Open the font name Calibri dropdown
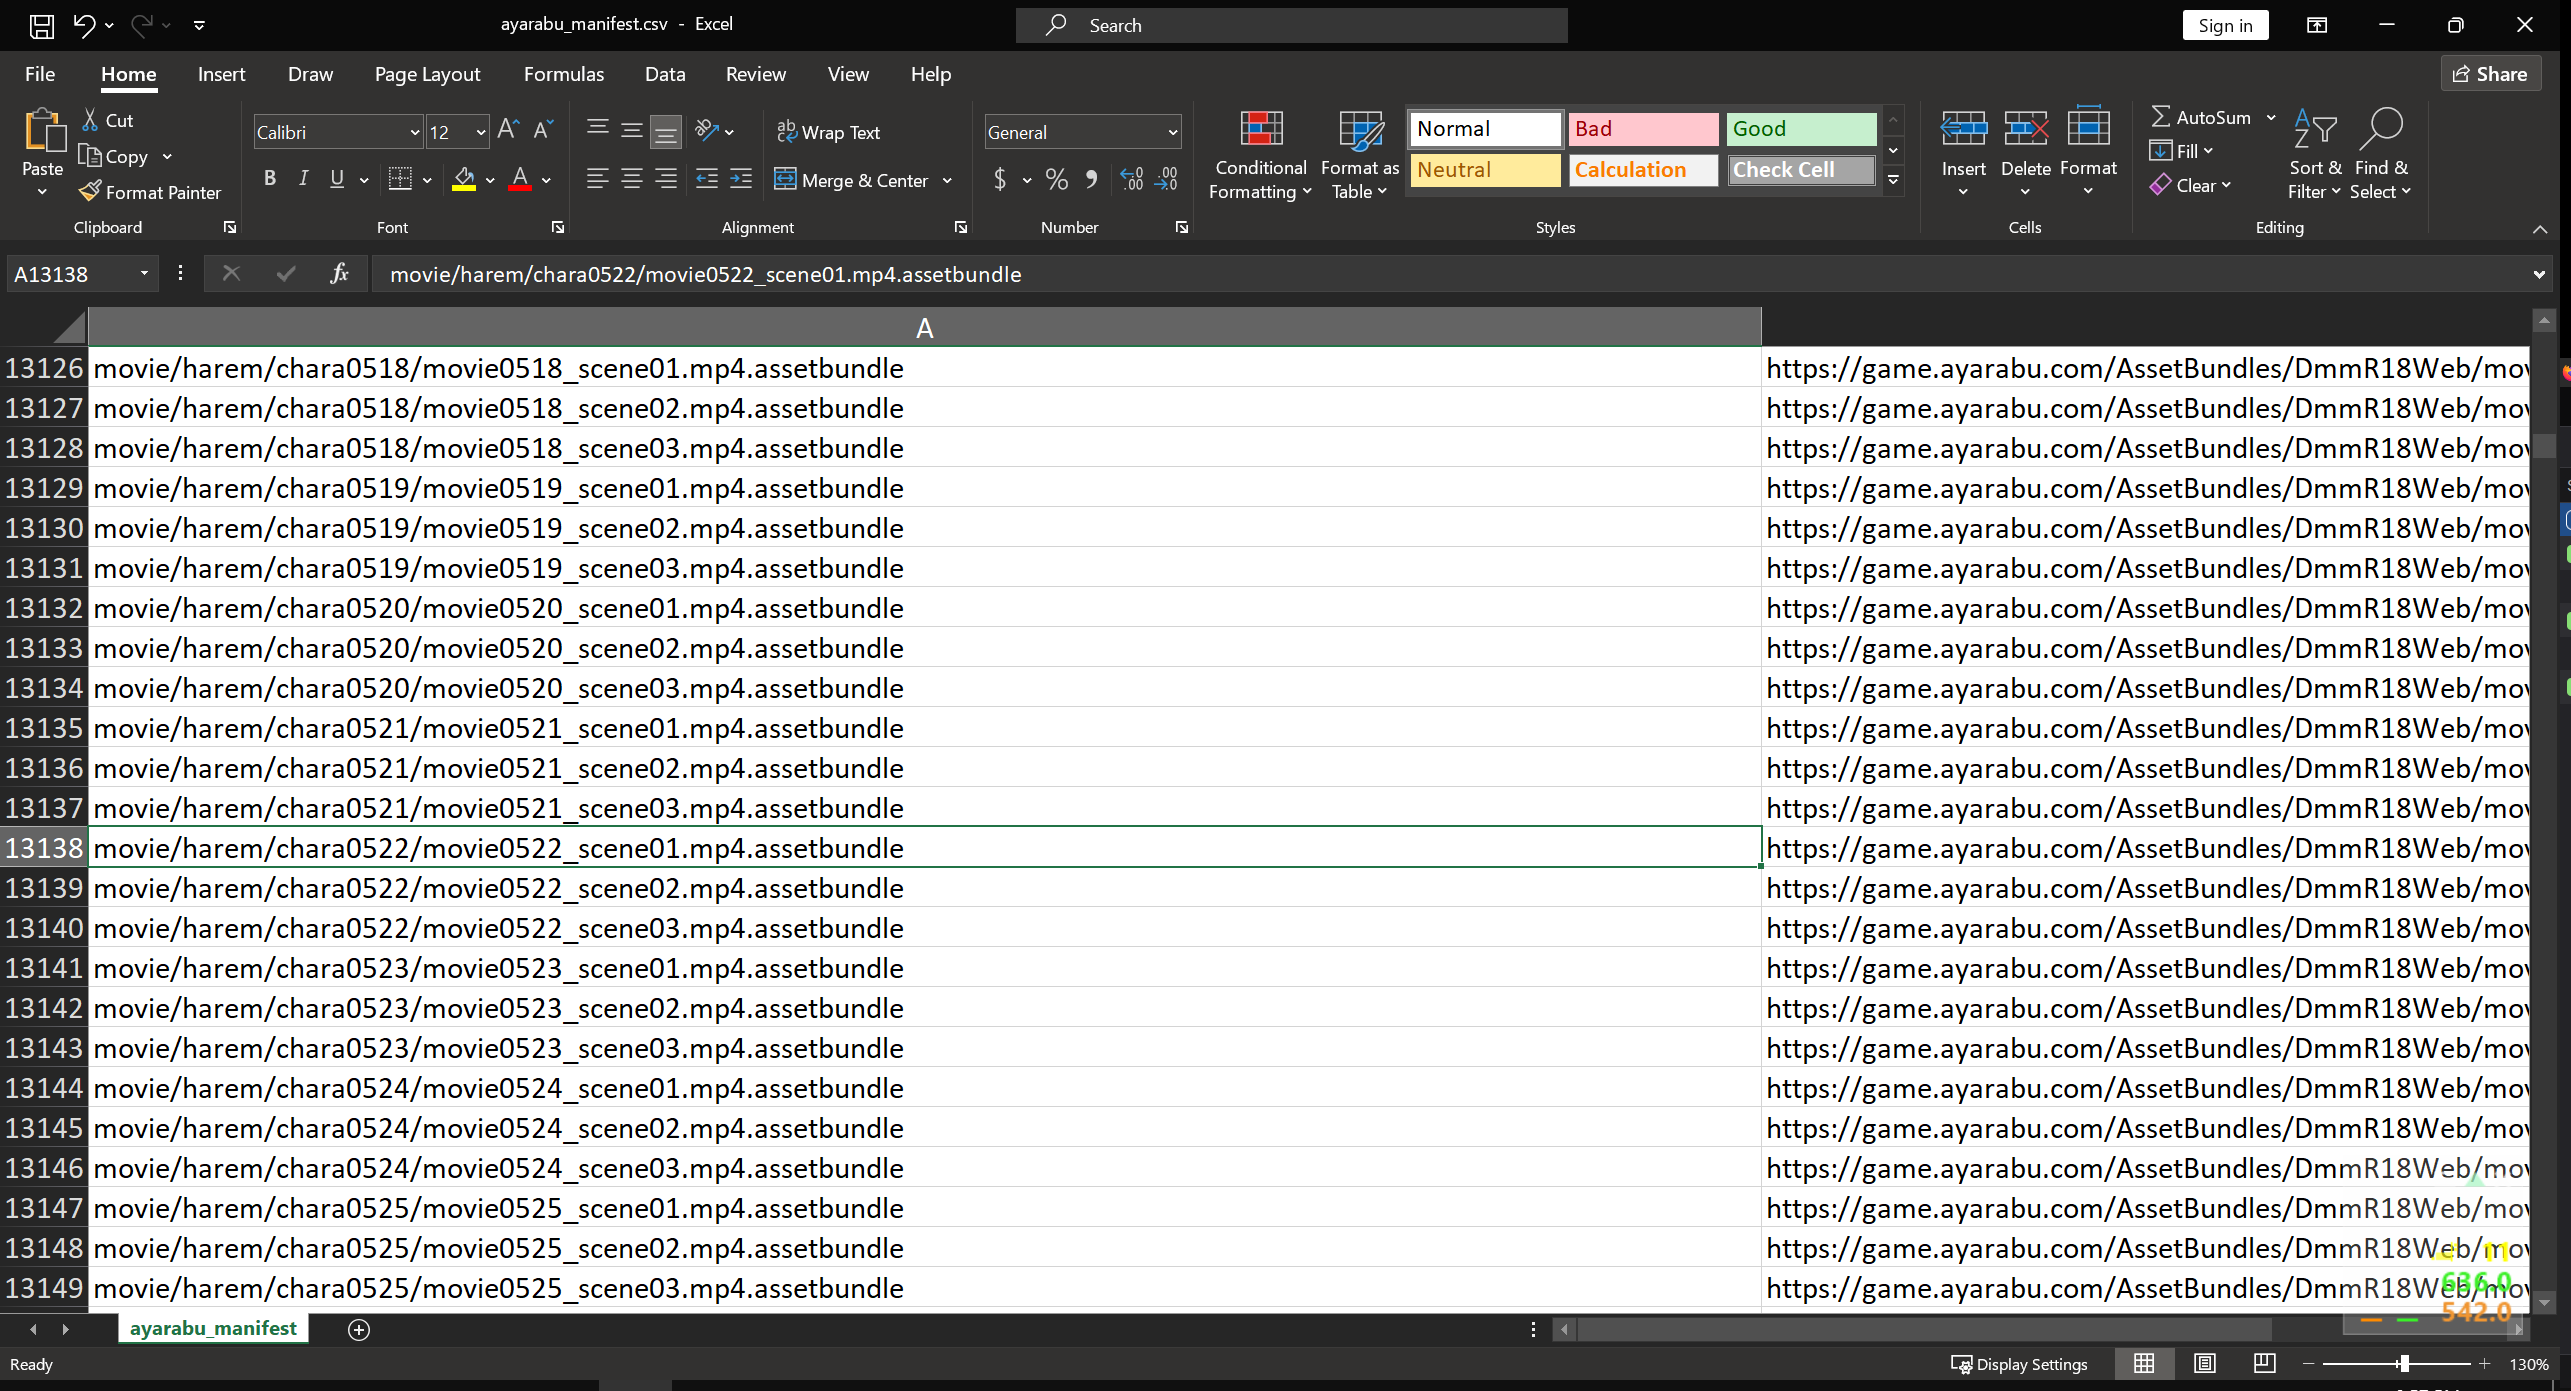 (415, 132)
